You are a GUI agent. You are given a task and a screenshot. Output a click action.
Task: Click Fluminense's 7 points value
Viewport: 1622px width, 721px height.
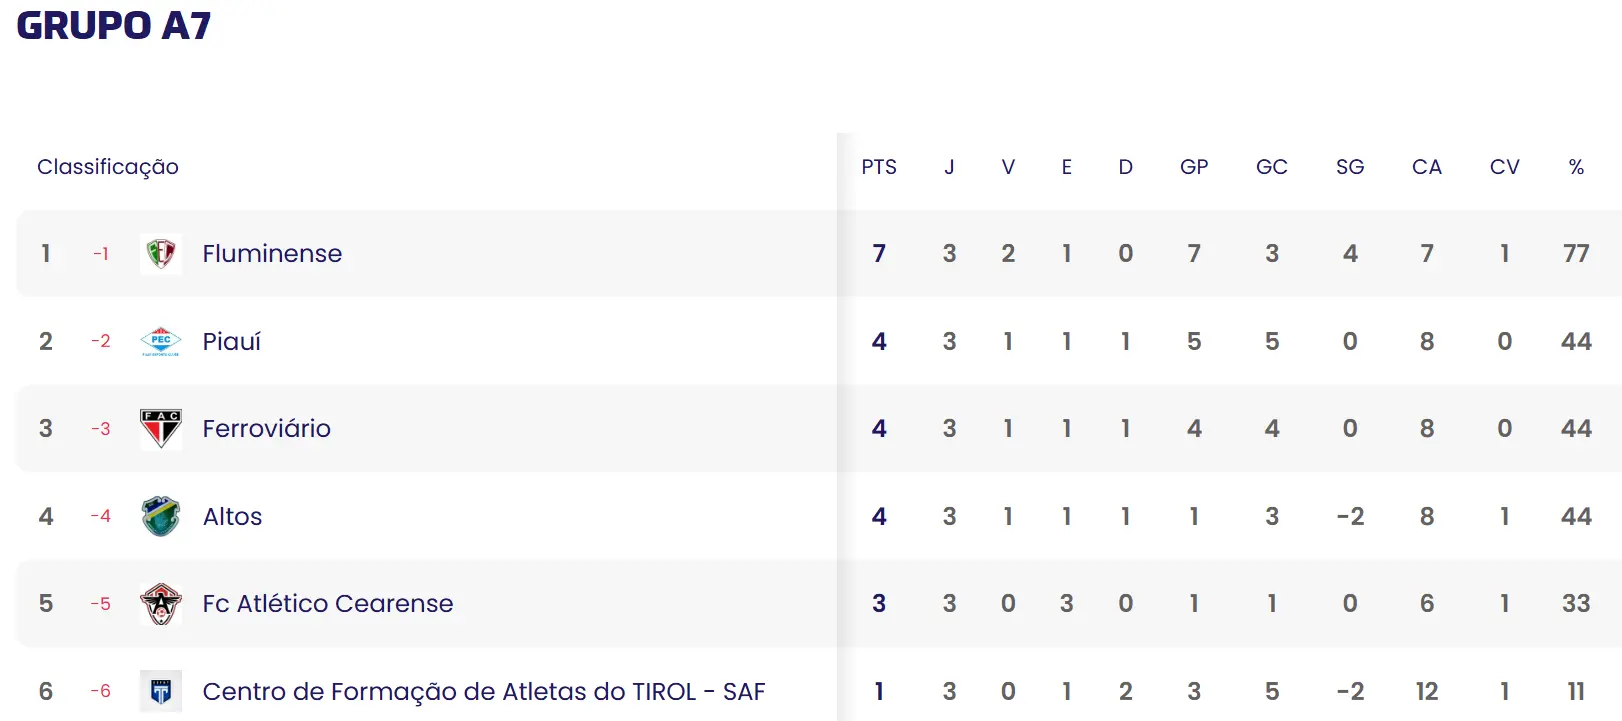click(879, 254)
